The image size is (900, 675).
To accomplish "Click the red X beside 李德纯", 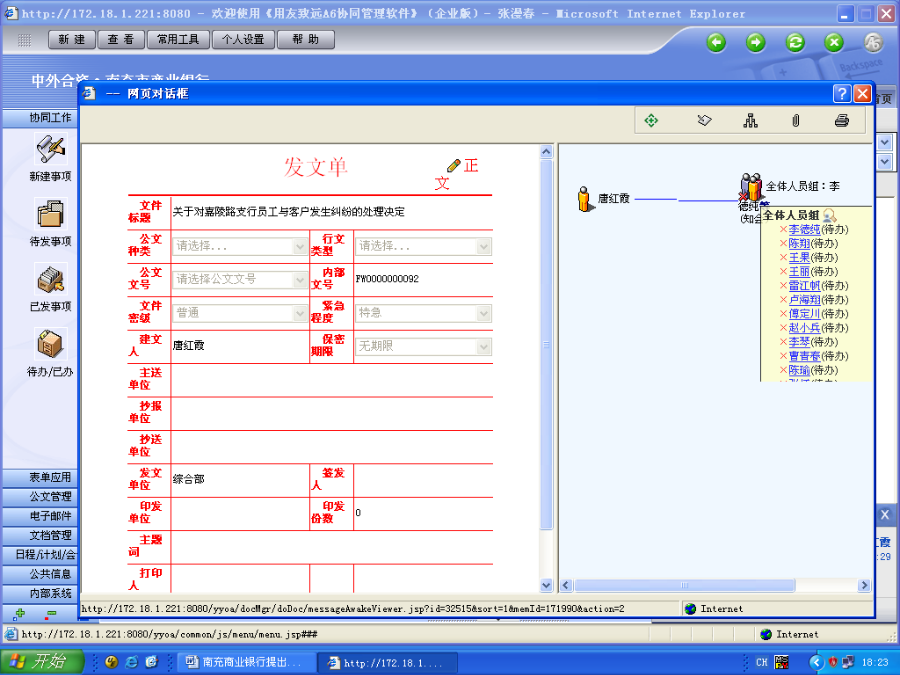I will [783, 230].
